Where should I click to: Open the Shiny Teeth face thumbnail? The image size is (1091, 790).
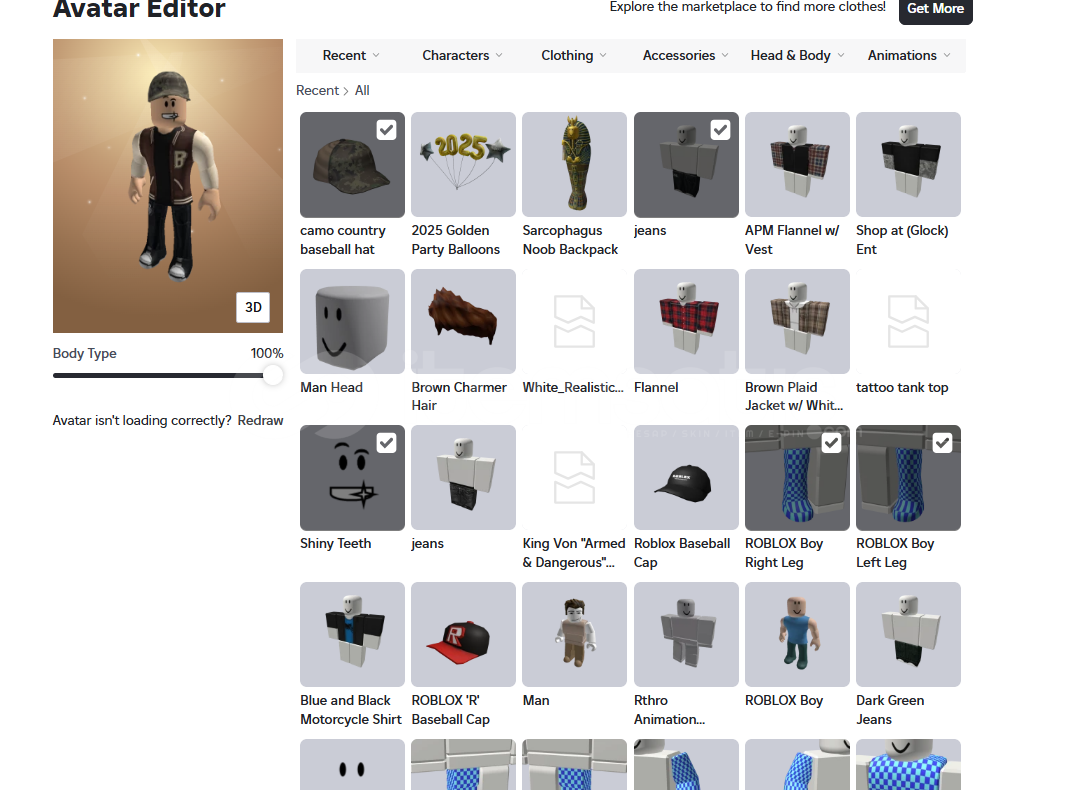(x=352, y=477)
